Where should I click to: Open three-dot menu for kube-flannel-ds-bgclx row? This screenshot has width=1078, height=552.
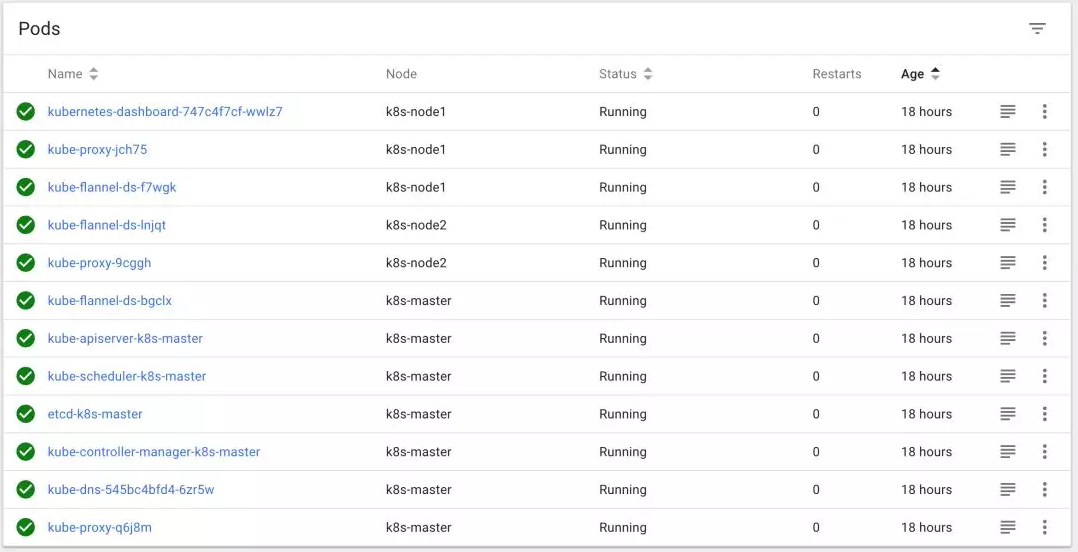(1044, 301)
